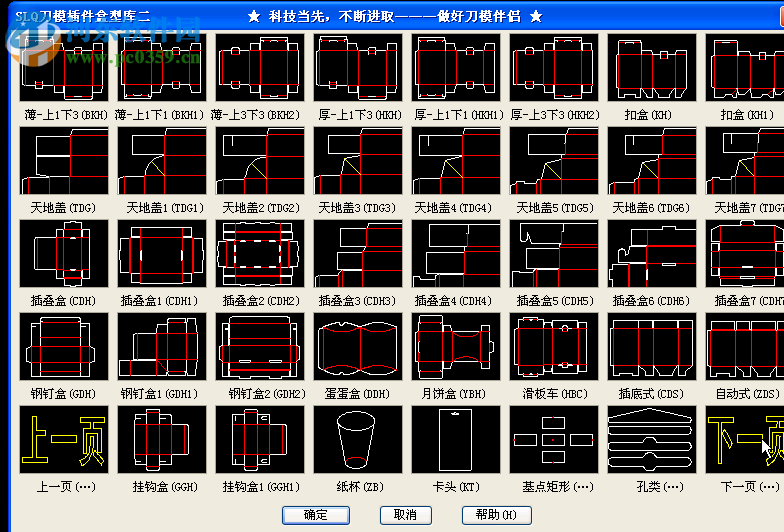
Task: Pick the 薄-上3下3 (BKH2) box template
Action: coord(260,68)
